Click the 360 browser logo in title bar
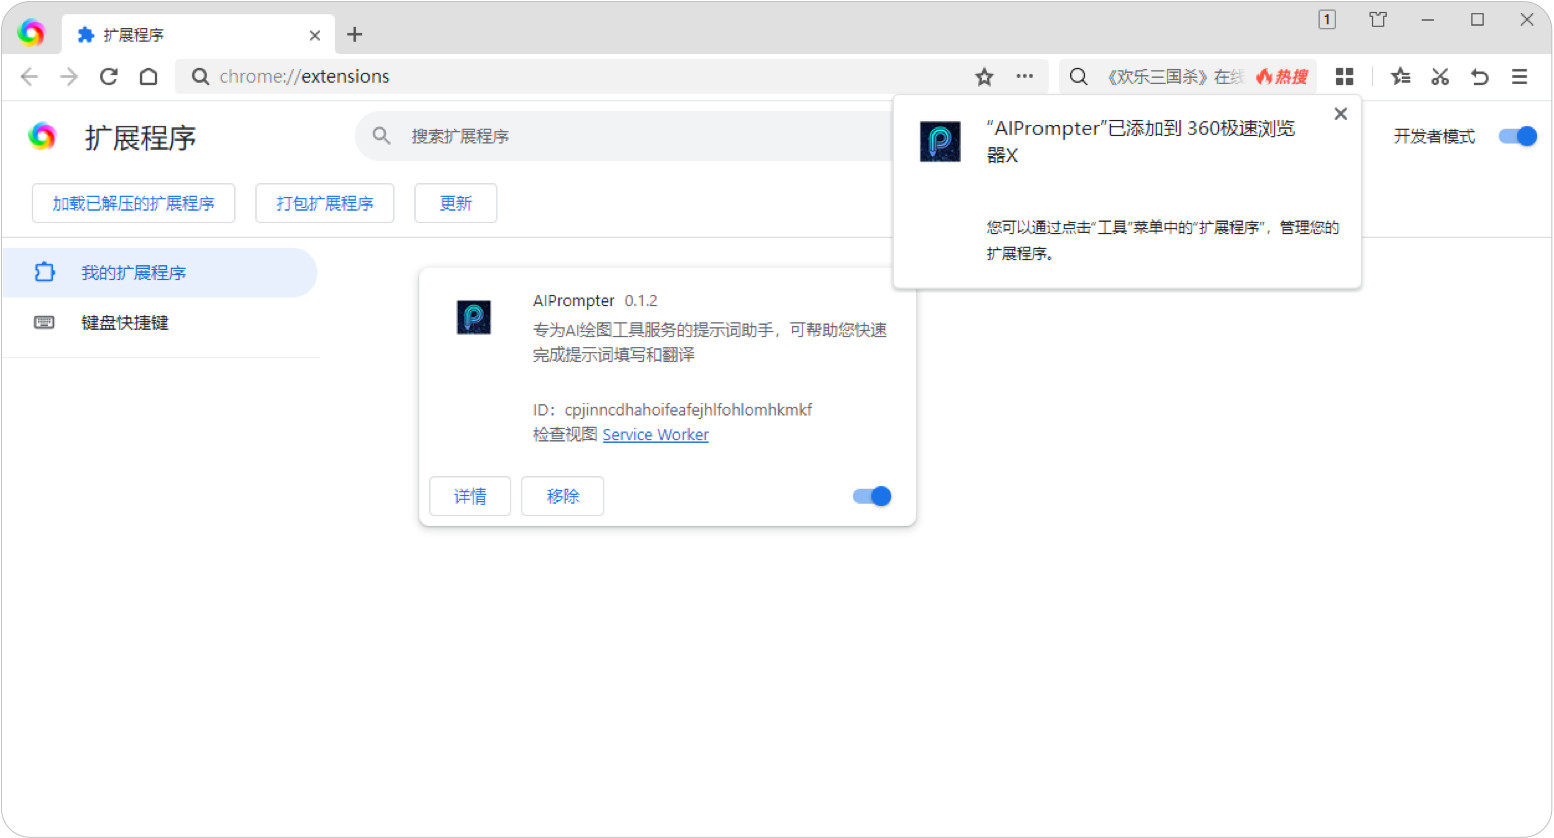The width and height of the screenshot is (1554, 838). 31,33
